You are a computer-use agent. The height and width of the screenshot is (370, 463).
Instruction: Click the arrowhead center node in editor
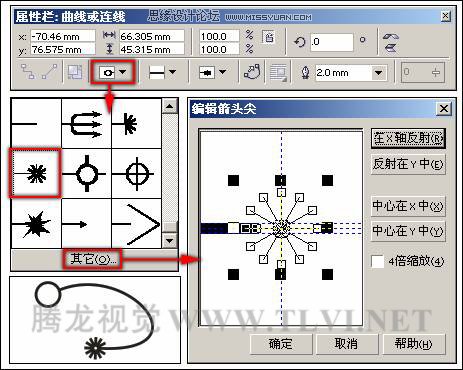[281, 228]
